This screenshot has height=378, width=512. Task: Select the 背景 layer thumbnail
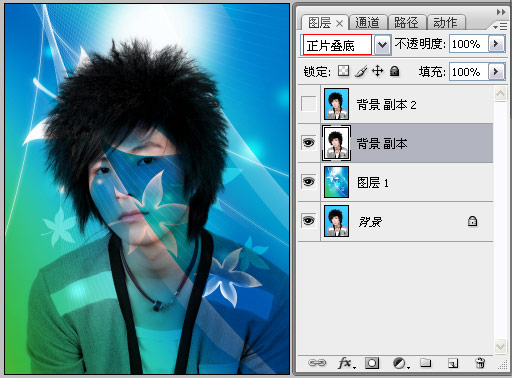[336, 221]
